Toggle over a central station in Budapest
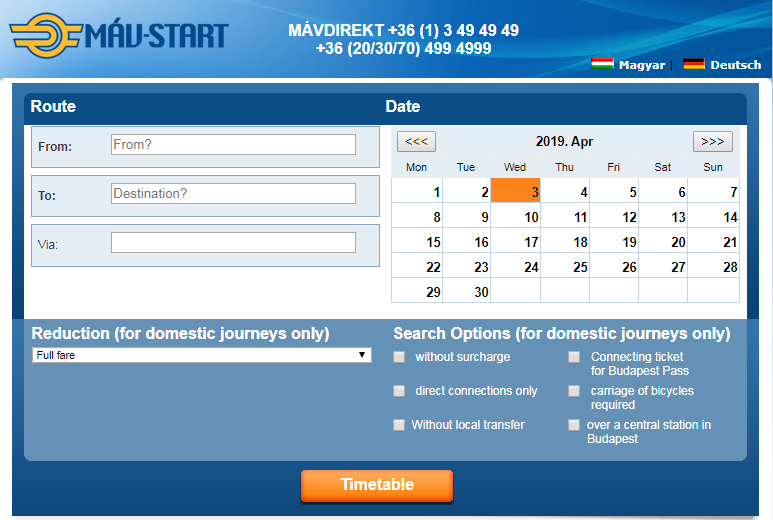 click(574, 425)
